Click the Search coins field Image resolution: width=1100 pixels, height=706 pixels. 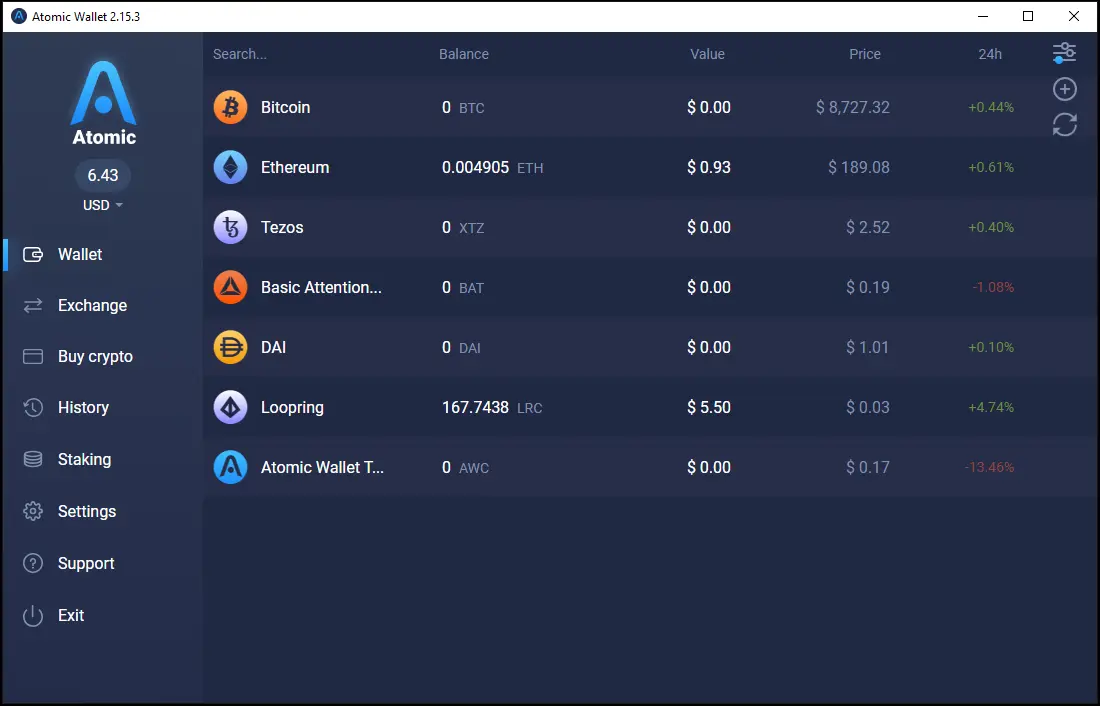(x=240, y=54)
